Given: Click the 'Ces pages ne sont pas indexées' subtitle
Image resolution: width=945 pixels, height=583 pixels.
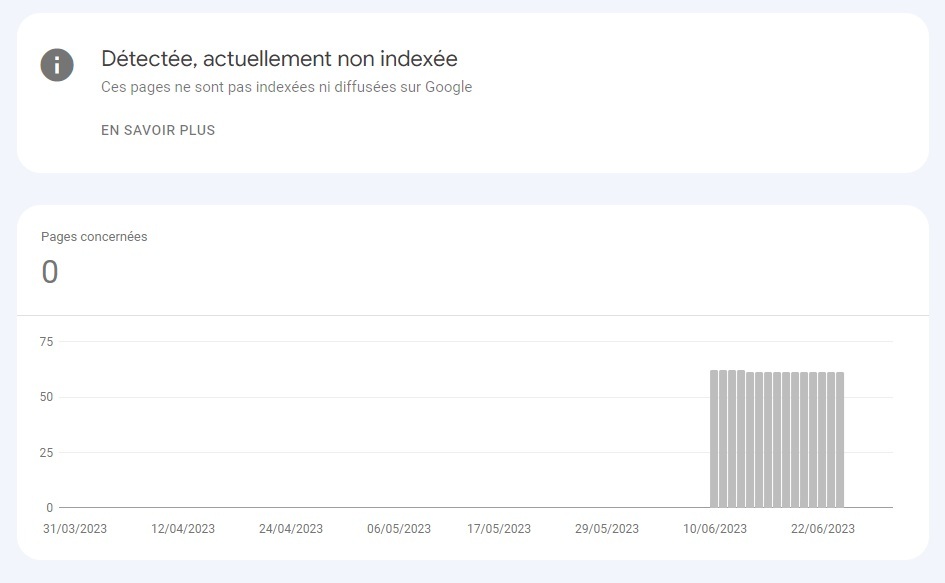Looking at the screenshot, I should tap(286, 87).
